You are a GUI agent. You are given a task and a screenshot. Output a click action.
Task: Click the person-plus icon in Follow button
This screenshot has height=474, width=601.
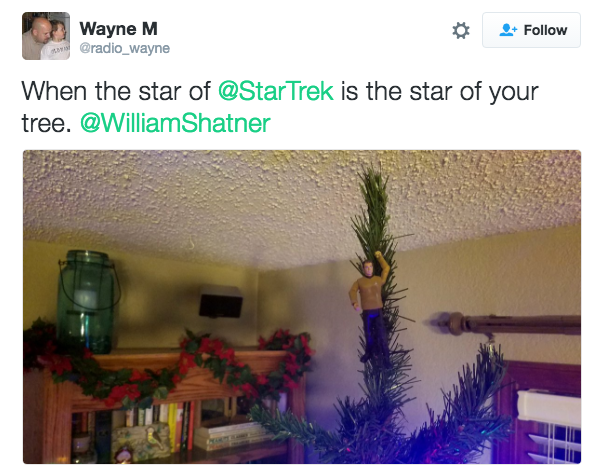point(508,30)
